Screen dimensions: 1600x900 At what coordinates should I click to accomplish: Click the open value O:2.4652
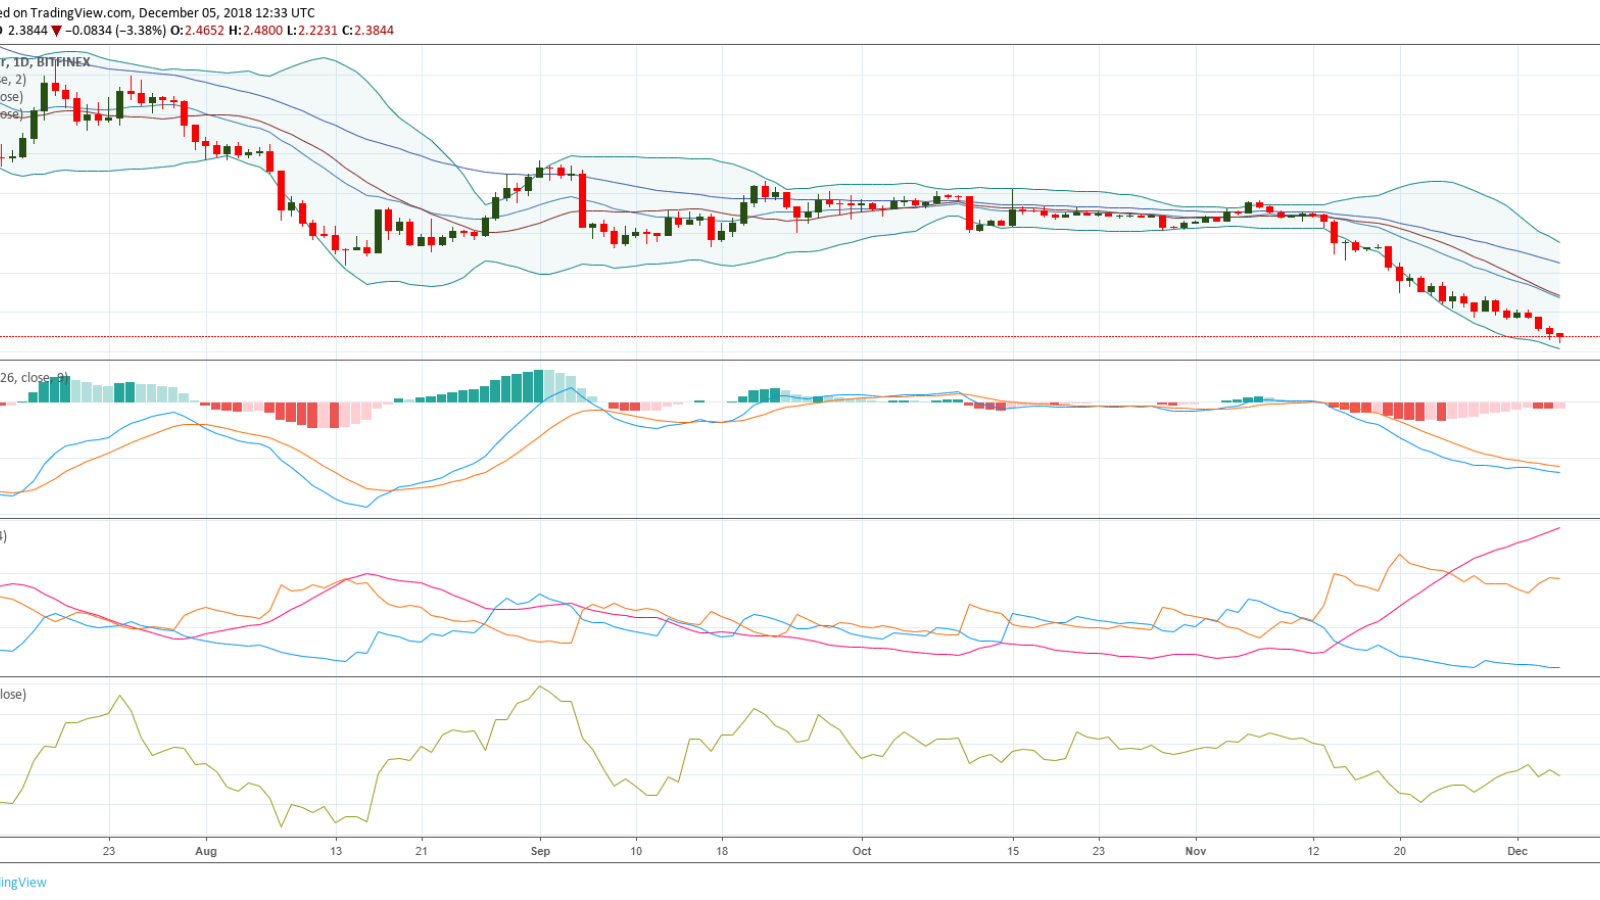pos(197,30)
